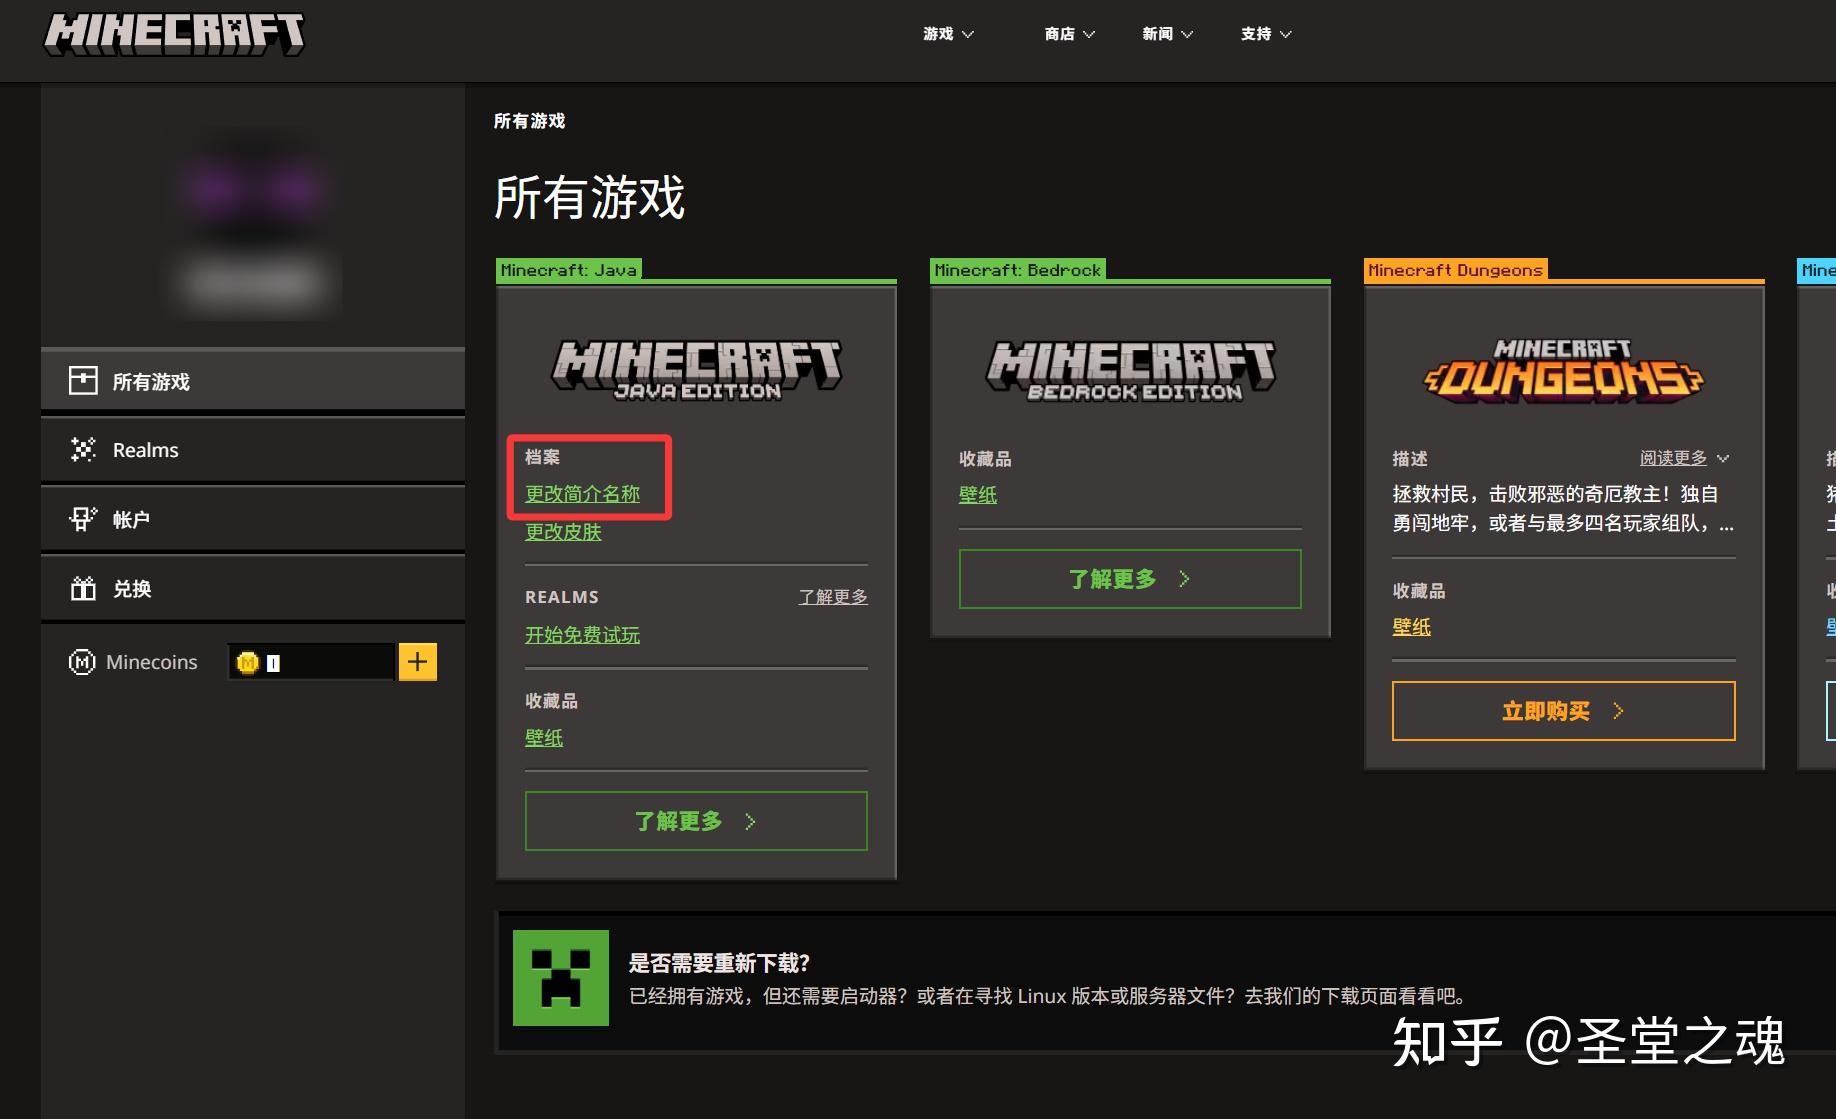Click 开始免费试玩 link
Viewport: 1836px width, 1119px height.
pyautogui.click(x=583, y=635)
